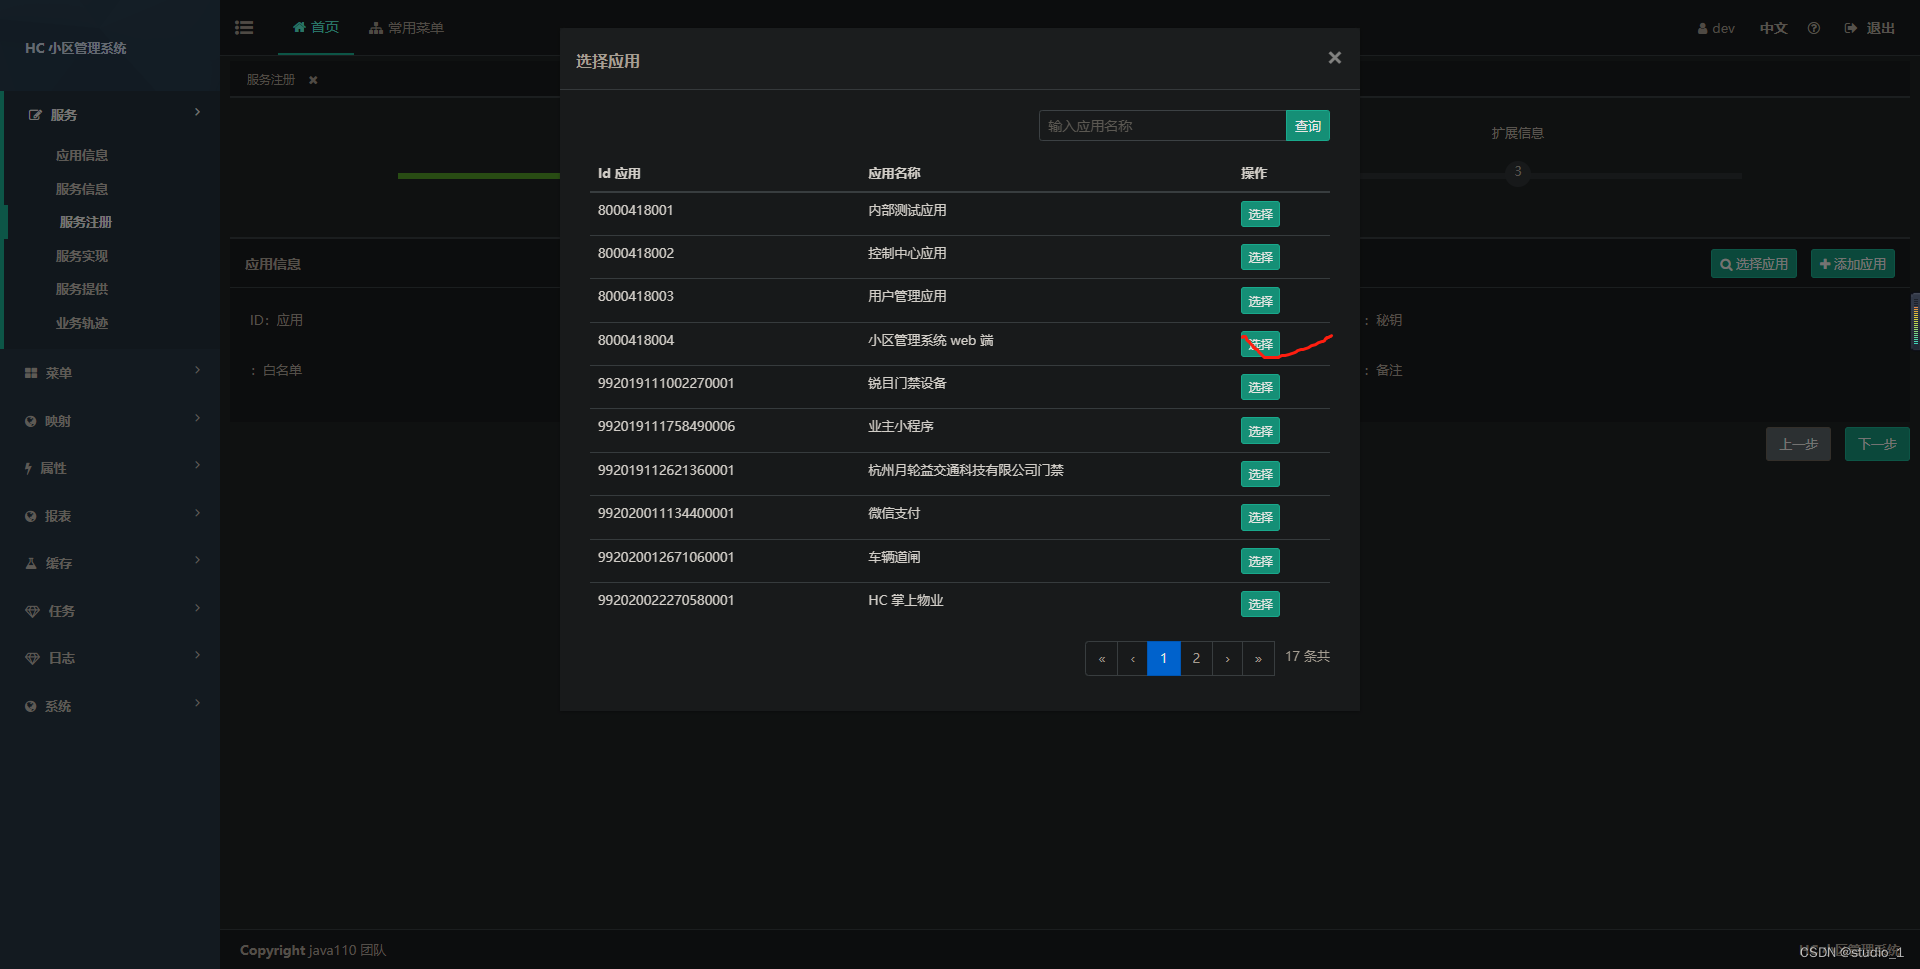Choose 小区管理系统 web 端 via its 选择 button
1920x969 pixels.
tap(1260, 344)
